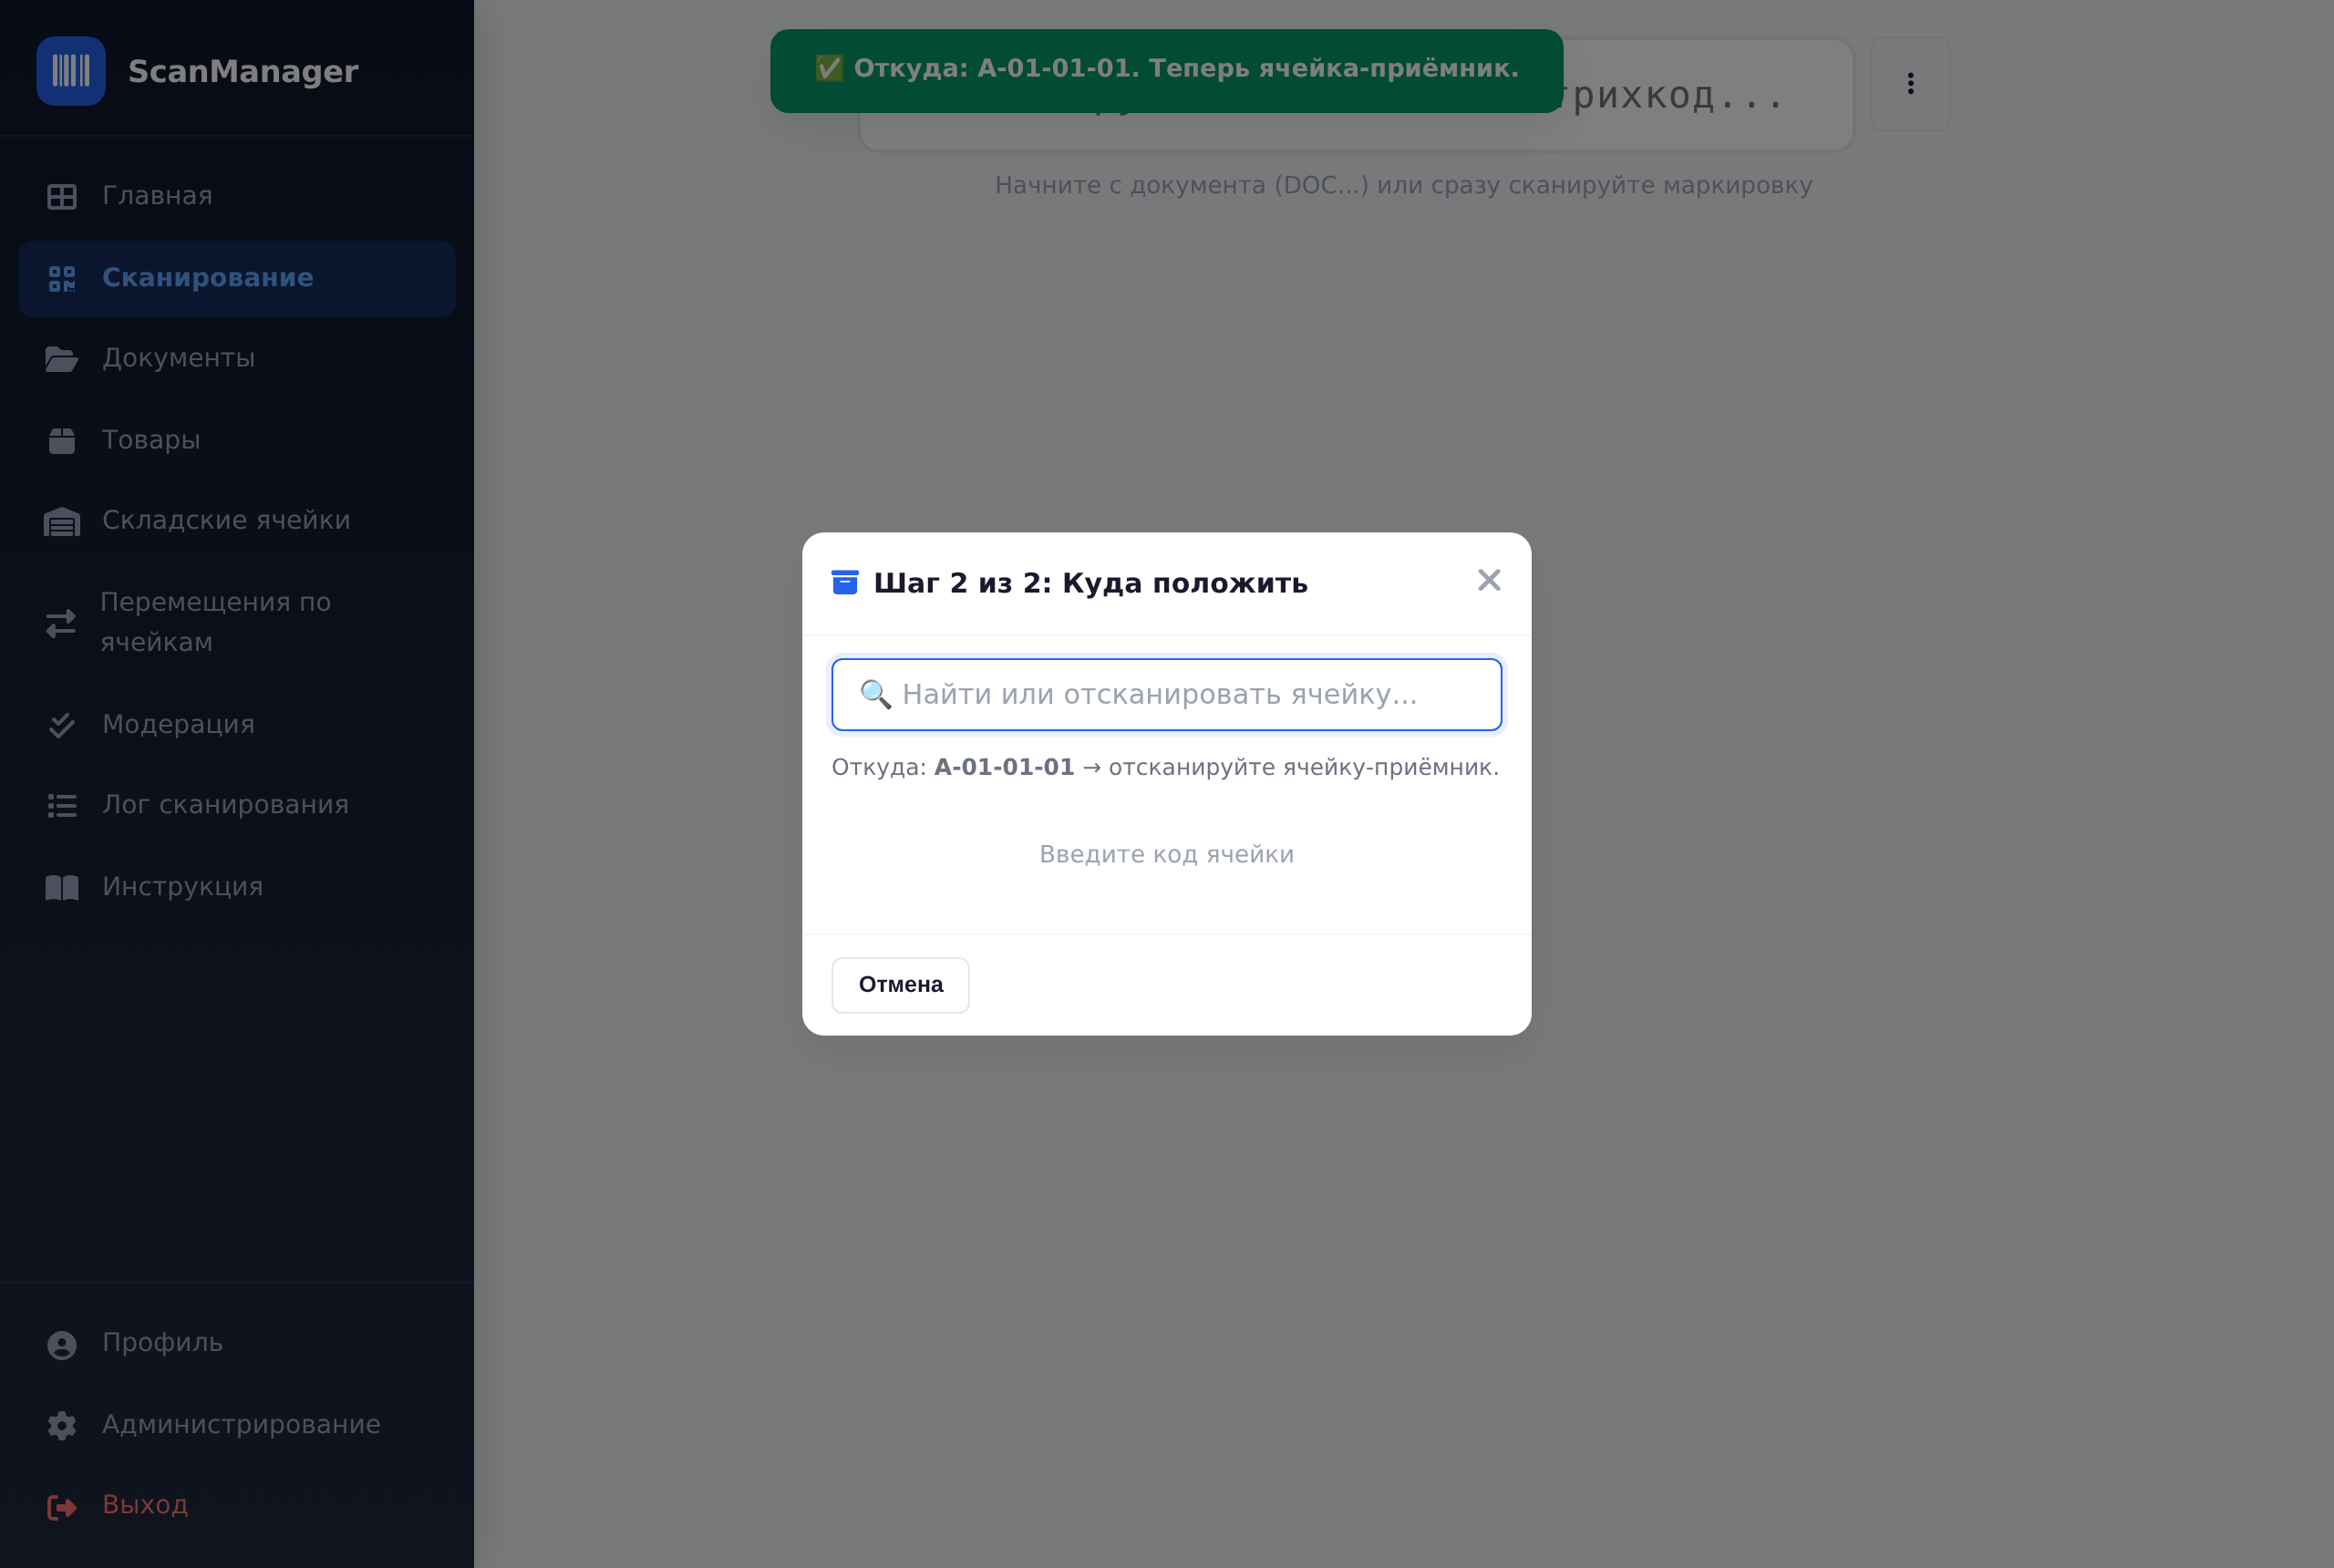Select Складские ячейки menu item
2334x1568 pixels.
[x=237, y=521]
